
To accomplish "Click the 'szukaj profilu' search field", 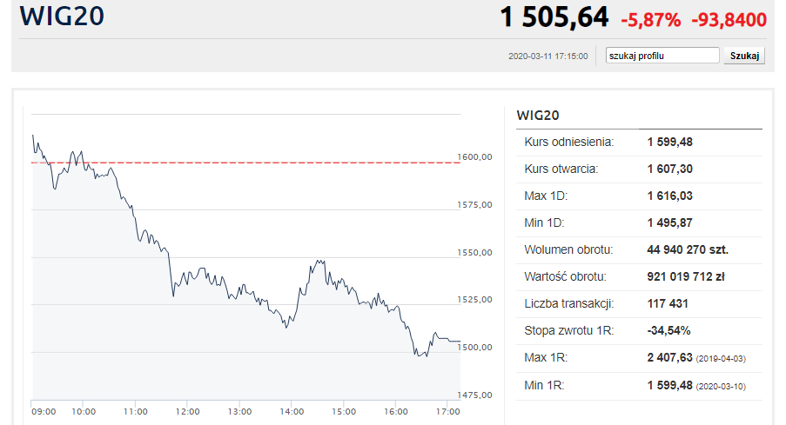I will pyautogui.click(x=662, y=56).
